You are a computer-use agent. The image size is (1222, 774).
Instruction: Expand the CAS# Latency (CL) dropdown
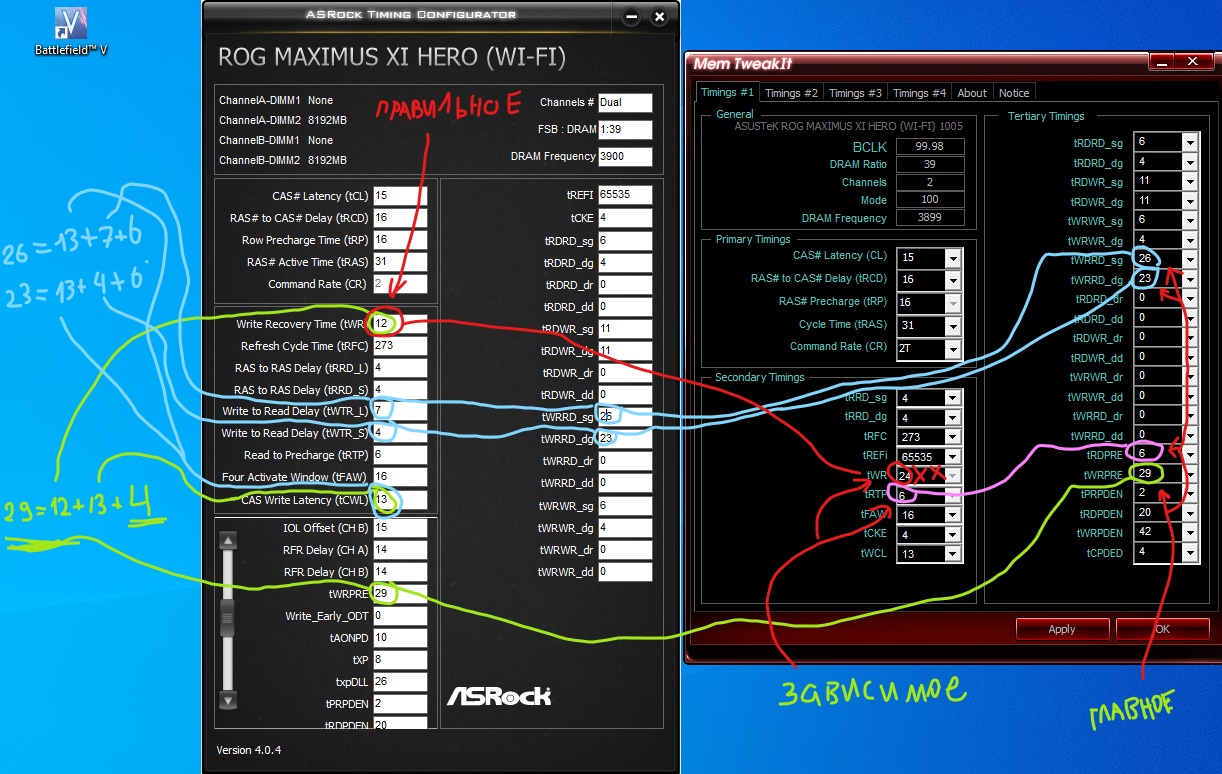click(953, 257)
